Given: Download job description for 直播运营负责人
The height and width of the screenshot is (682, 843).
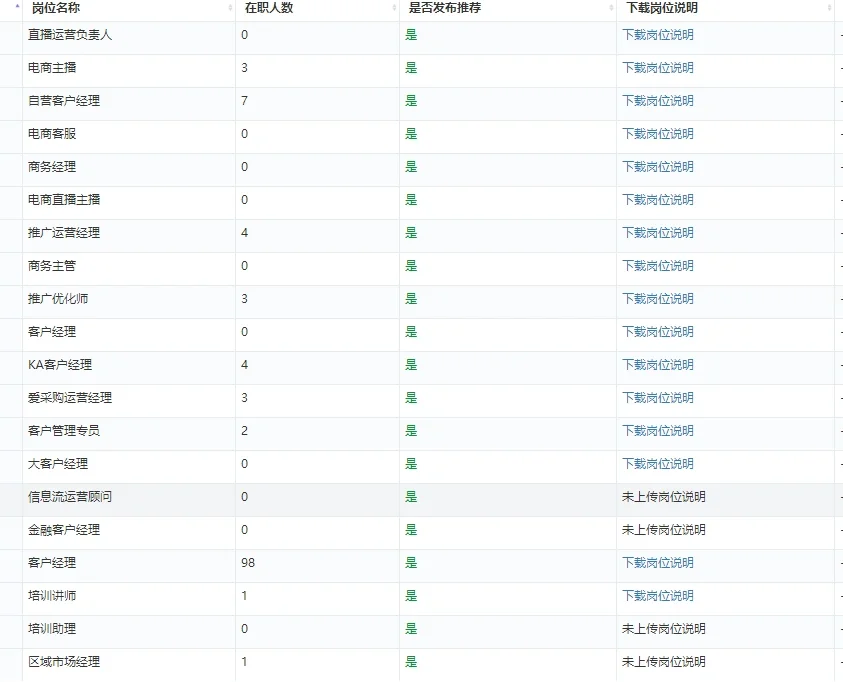Looking at the screenshot, I should [657, 35].
